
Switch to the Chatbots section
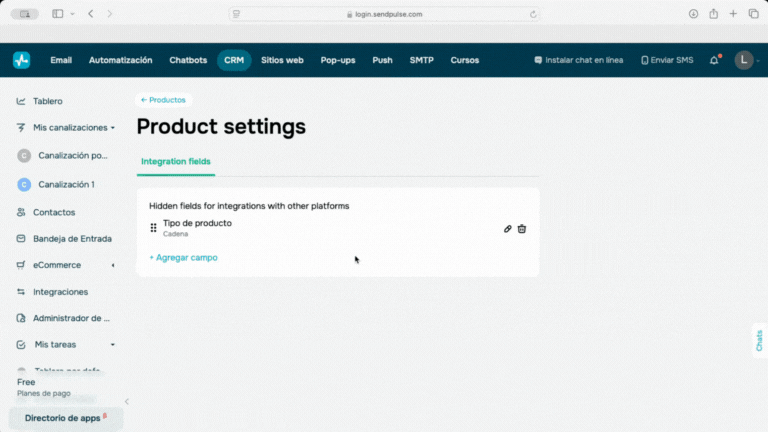tap(189, 60)
